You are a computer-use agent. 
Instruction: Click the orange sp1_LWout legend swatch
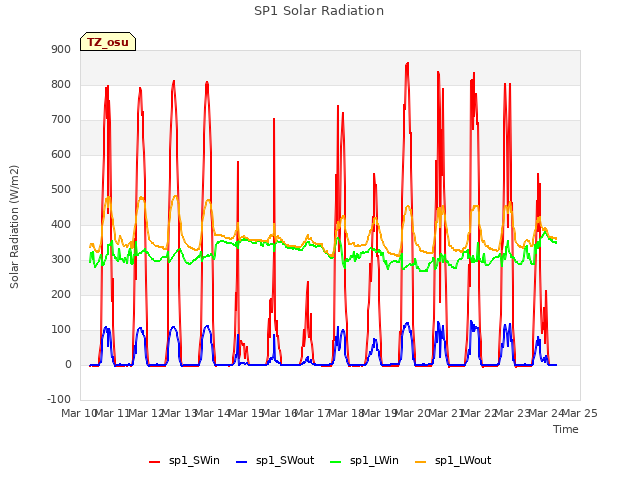(x=420, y=462)
